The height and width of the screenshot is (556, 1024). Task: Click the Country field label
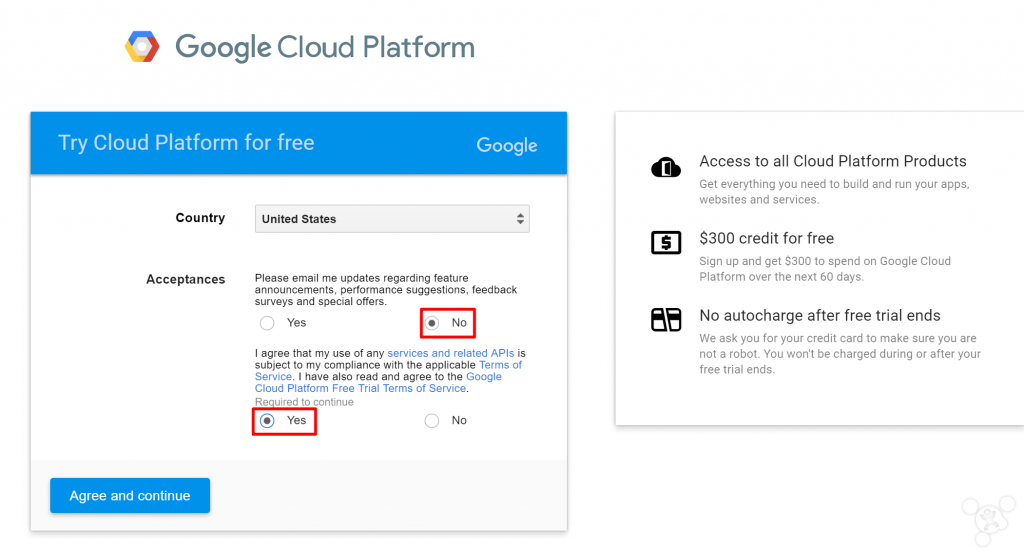click(200, 218)
